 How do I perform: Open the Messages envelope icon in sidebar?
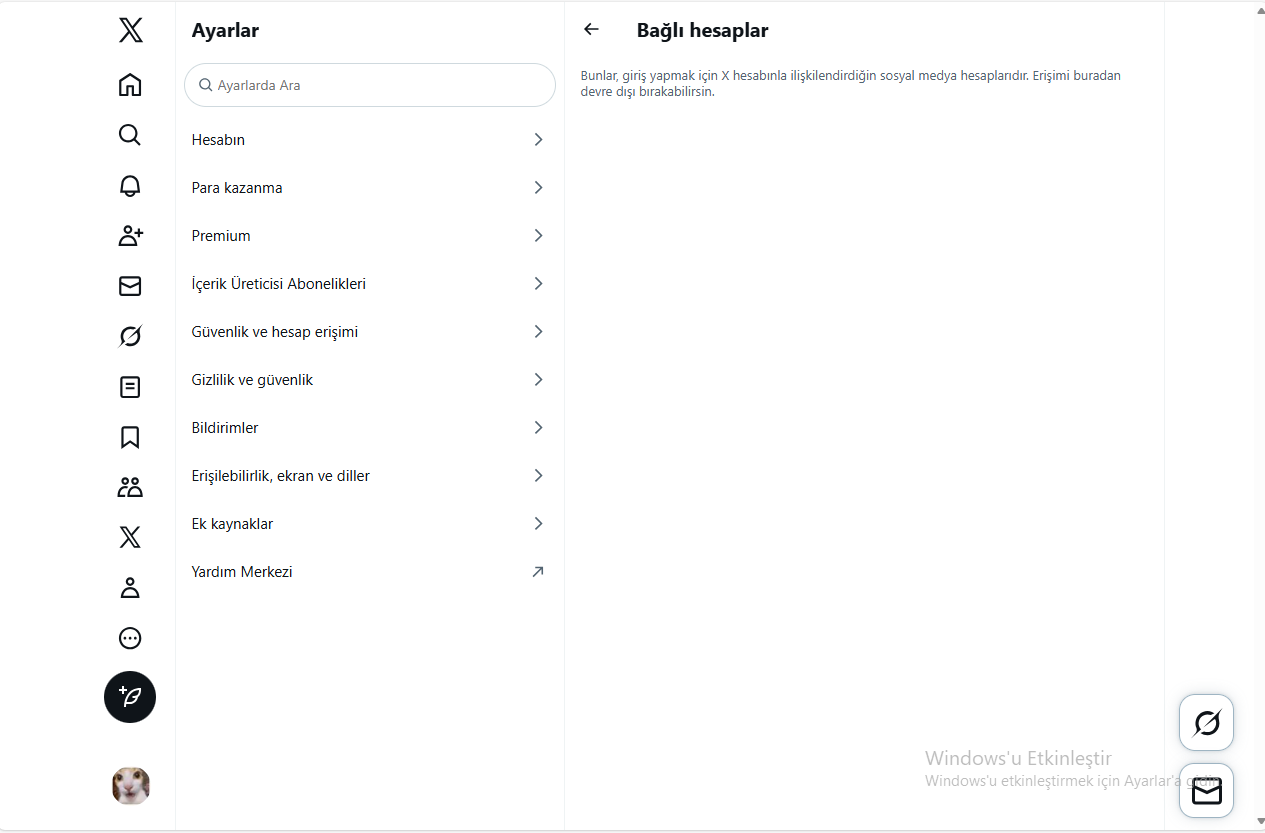pyautogui.click(x=130, y=286)
